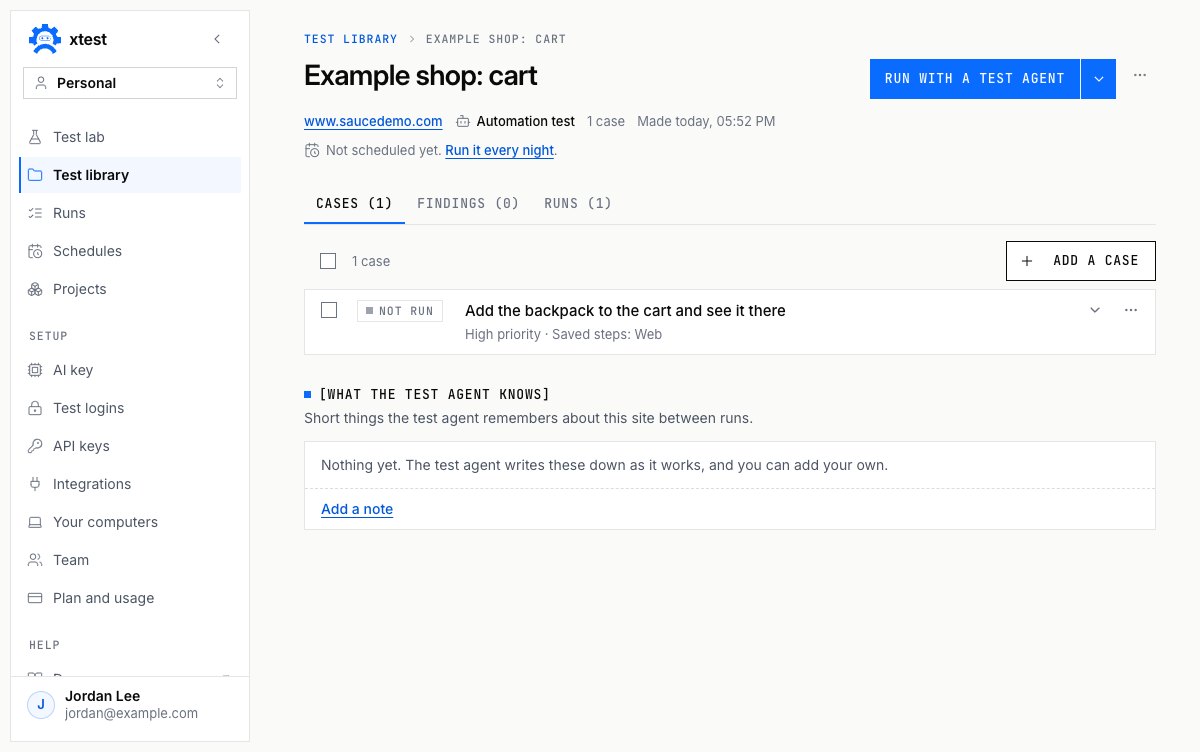Open Projects from the sidebar

tap(130, 289)
